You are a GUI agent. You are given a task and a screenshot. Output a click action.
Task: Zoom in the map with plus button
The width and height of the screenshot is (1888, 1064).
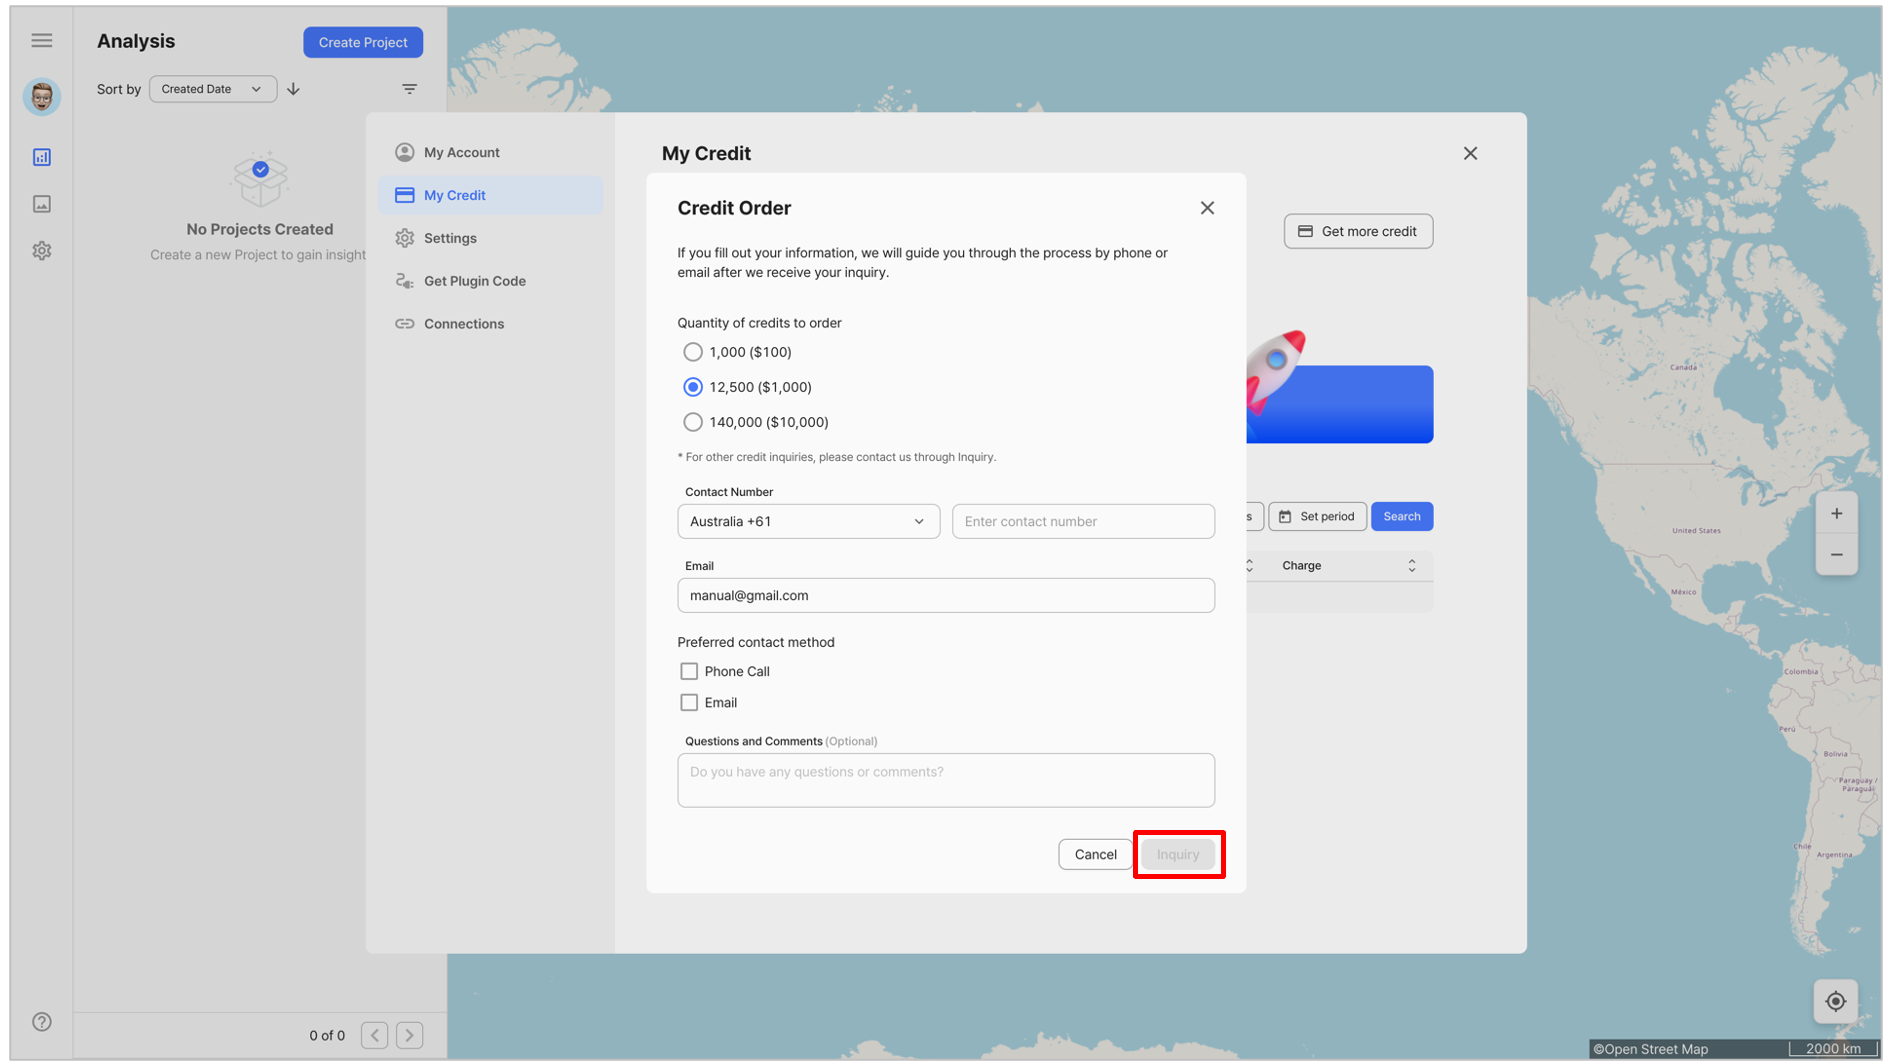click(1837, 514)
